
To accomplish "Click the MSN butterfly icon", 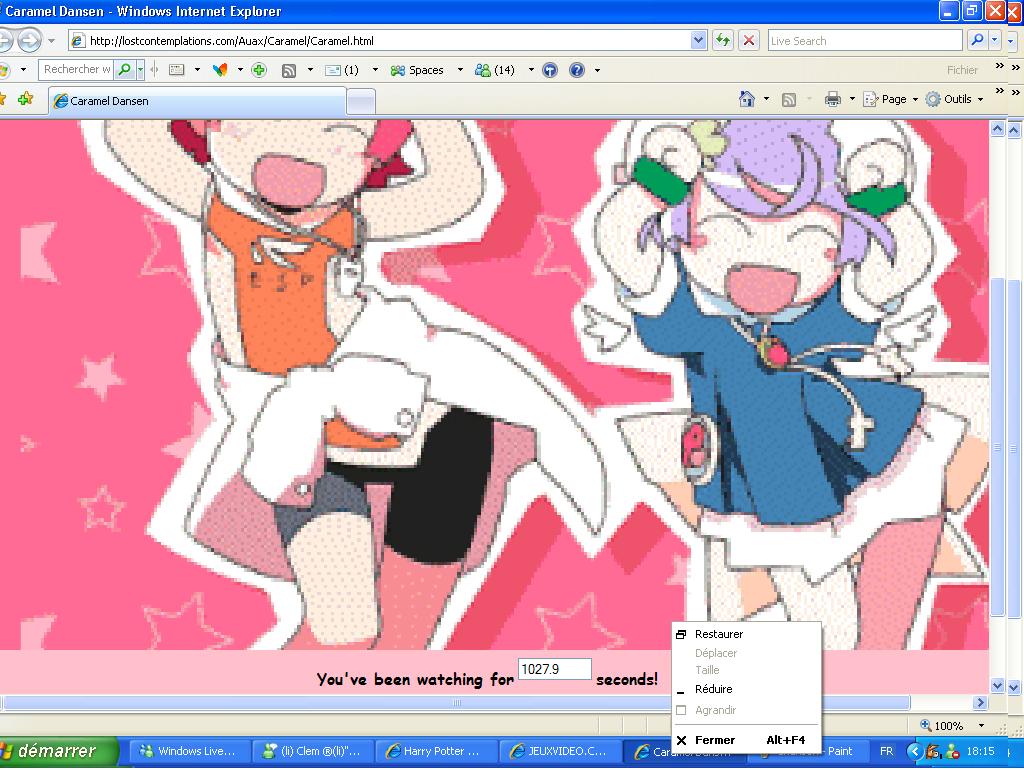I will click(220, 70).
